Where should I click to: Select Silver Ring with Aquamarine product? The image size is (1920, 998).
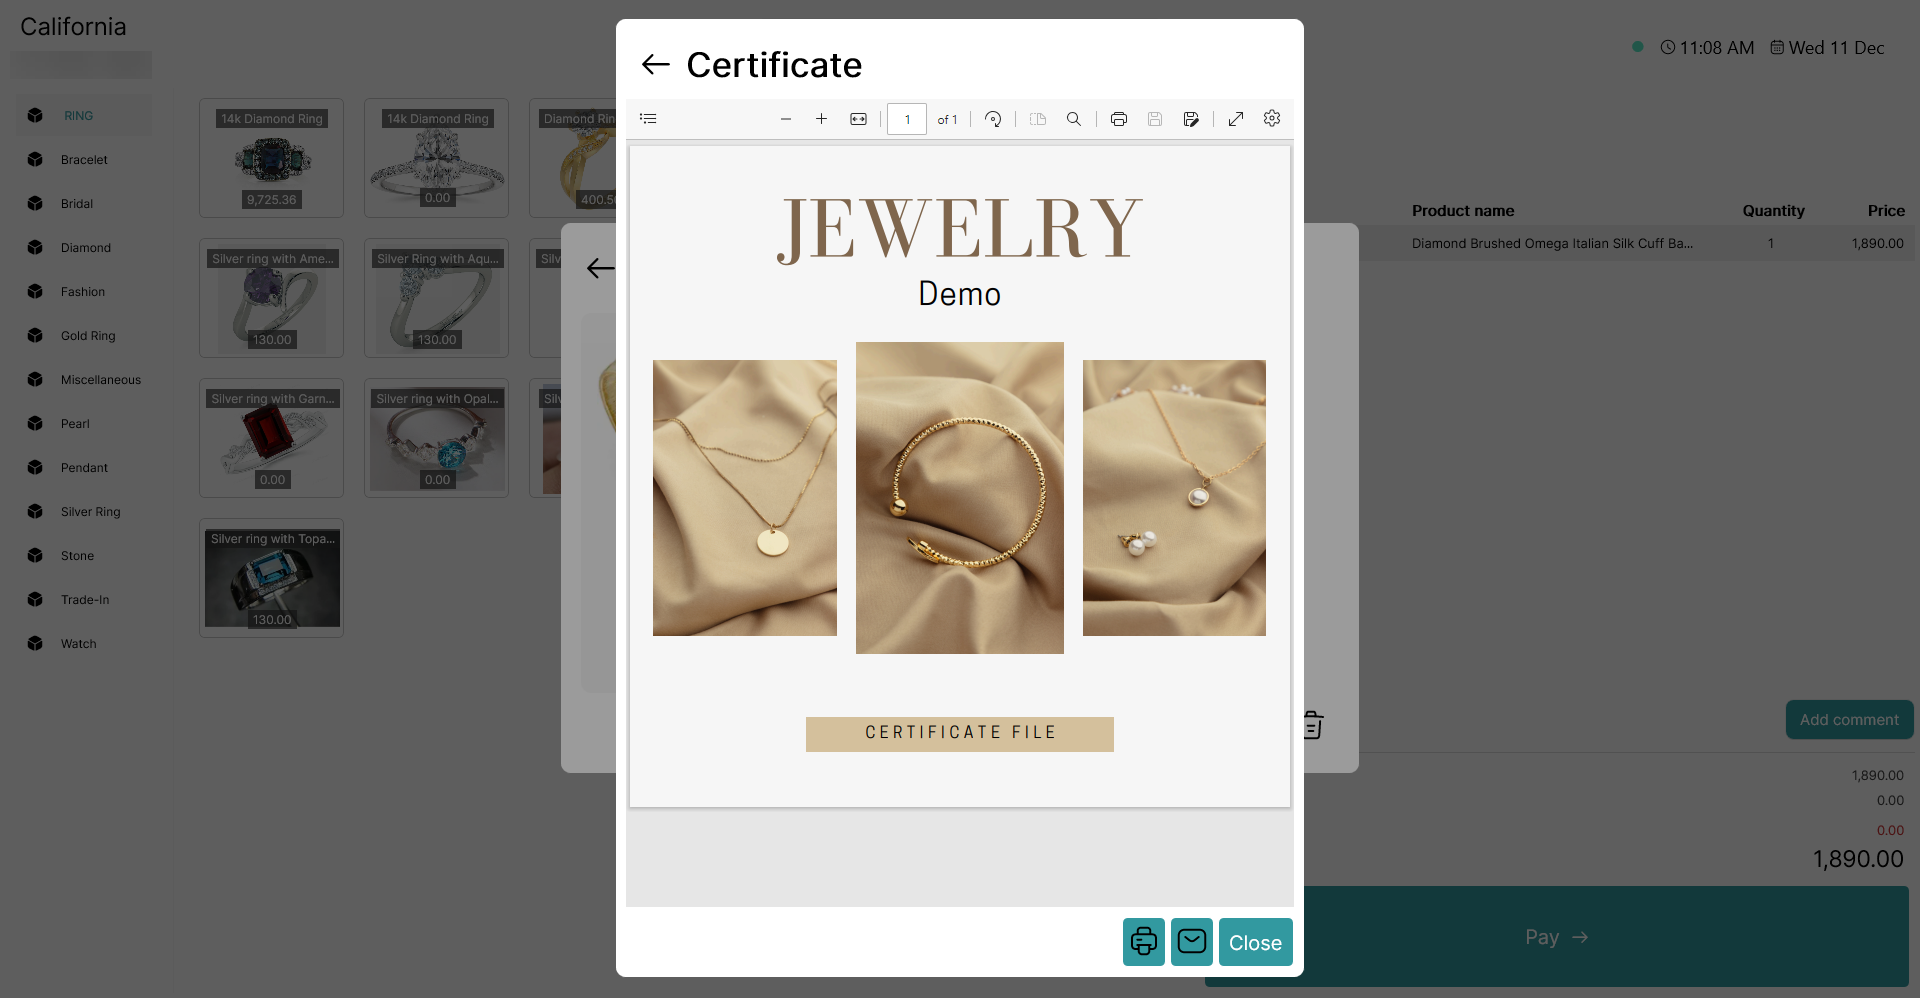pos(436,298)
